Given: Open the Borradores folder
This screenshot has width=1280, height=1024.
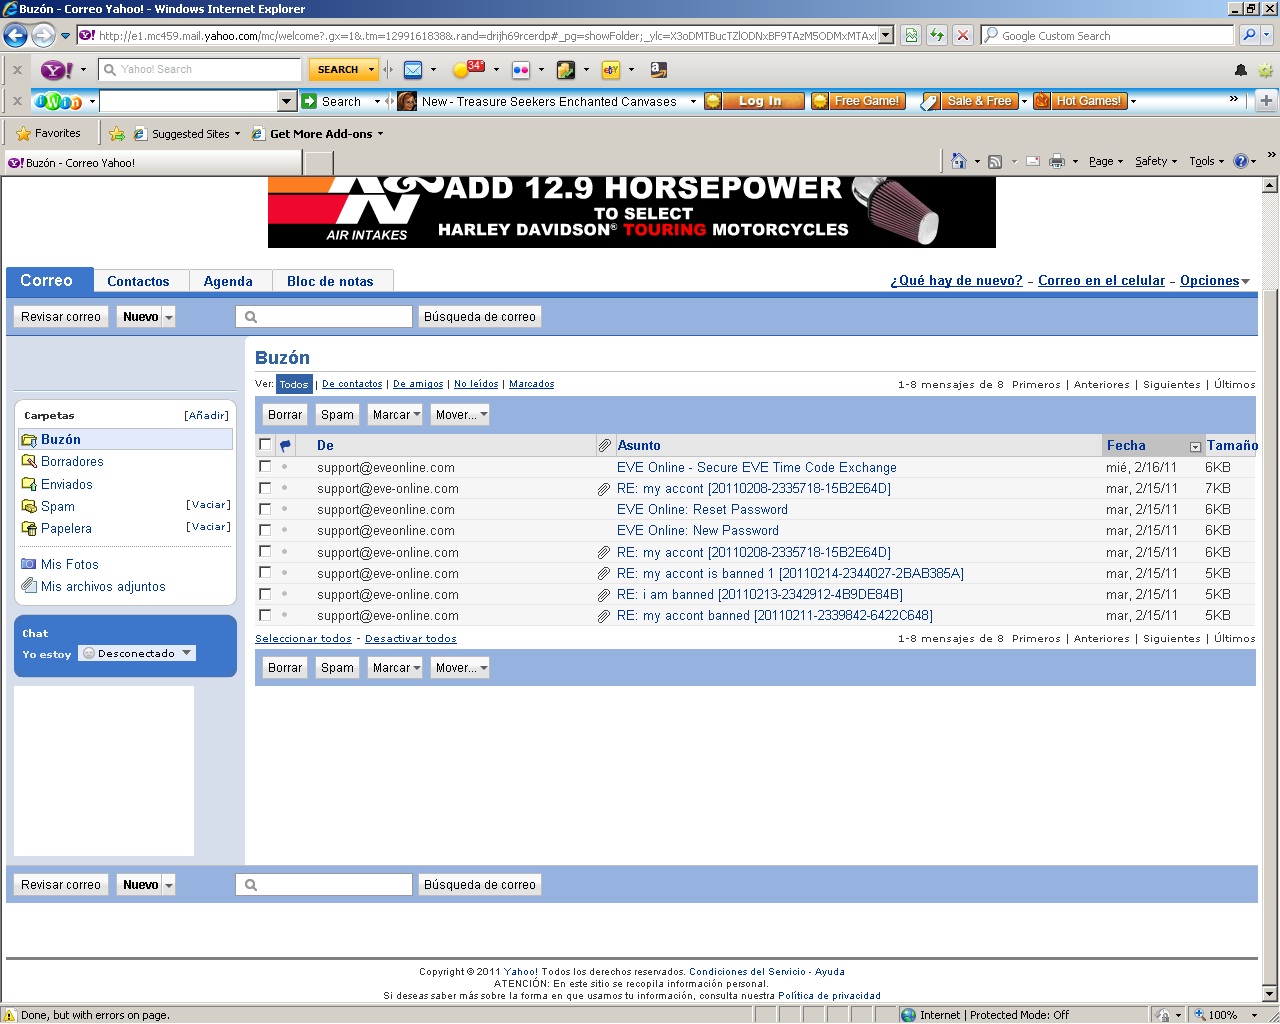Looking at the screenshot, I should (72, 462).
